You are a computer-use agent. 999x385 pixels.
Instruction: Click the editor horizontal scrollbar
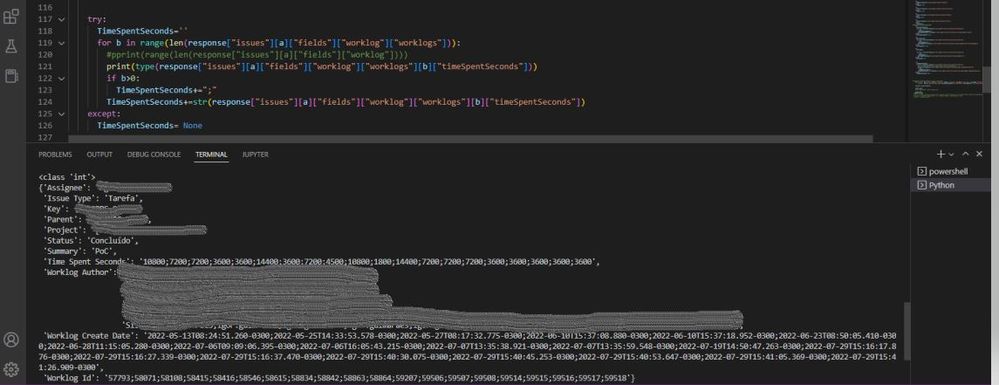click(470, 138)
